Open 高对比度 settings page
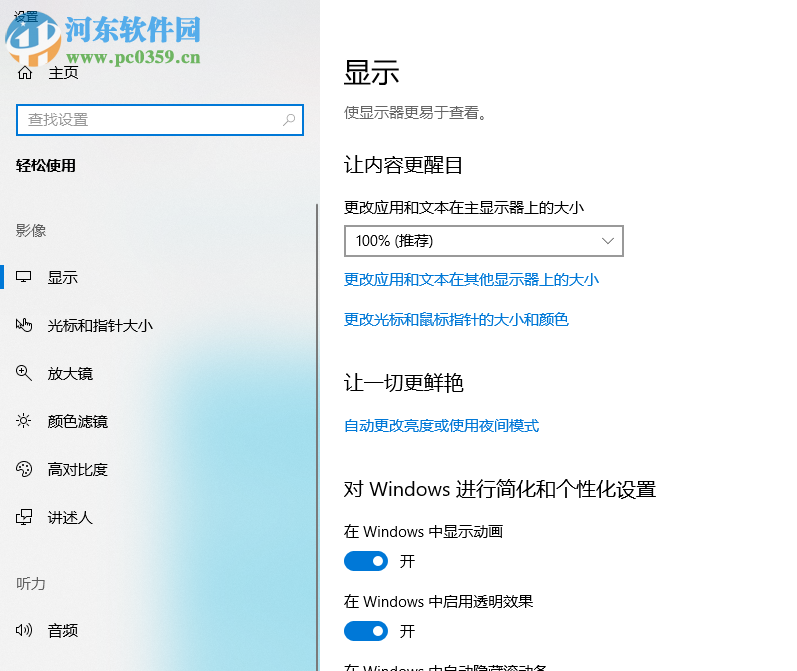This screenshot has width=797, height=671. (77, 469)
